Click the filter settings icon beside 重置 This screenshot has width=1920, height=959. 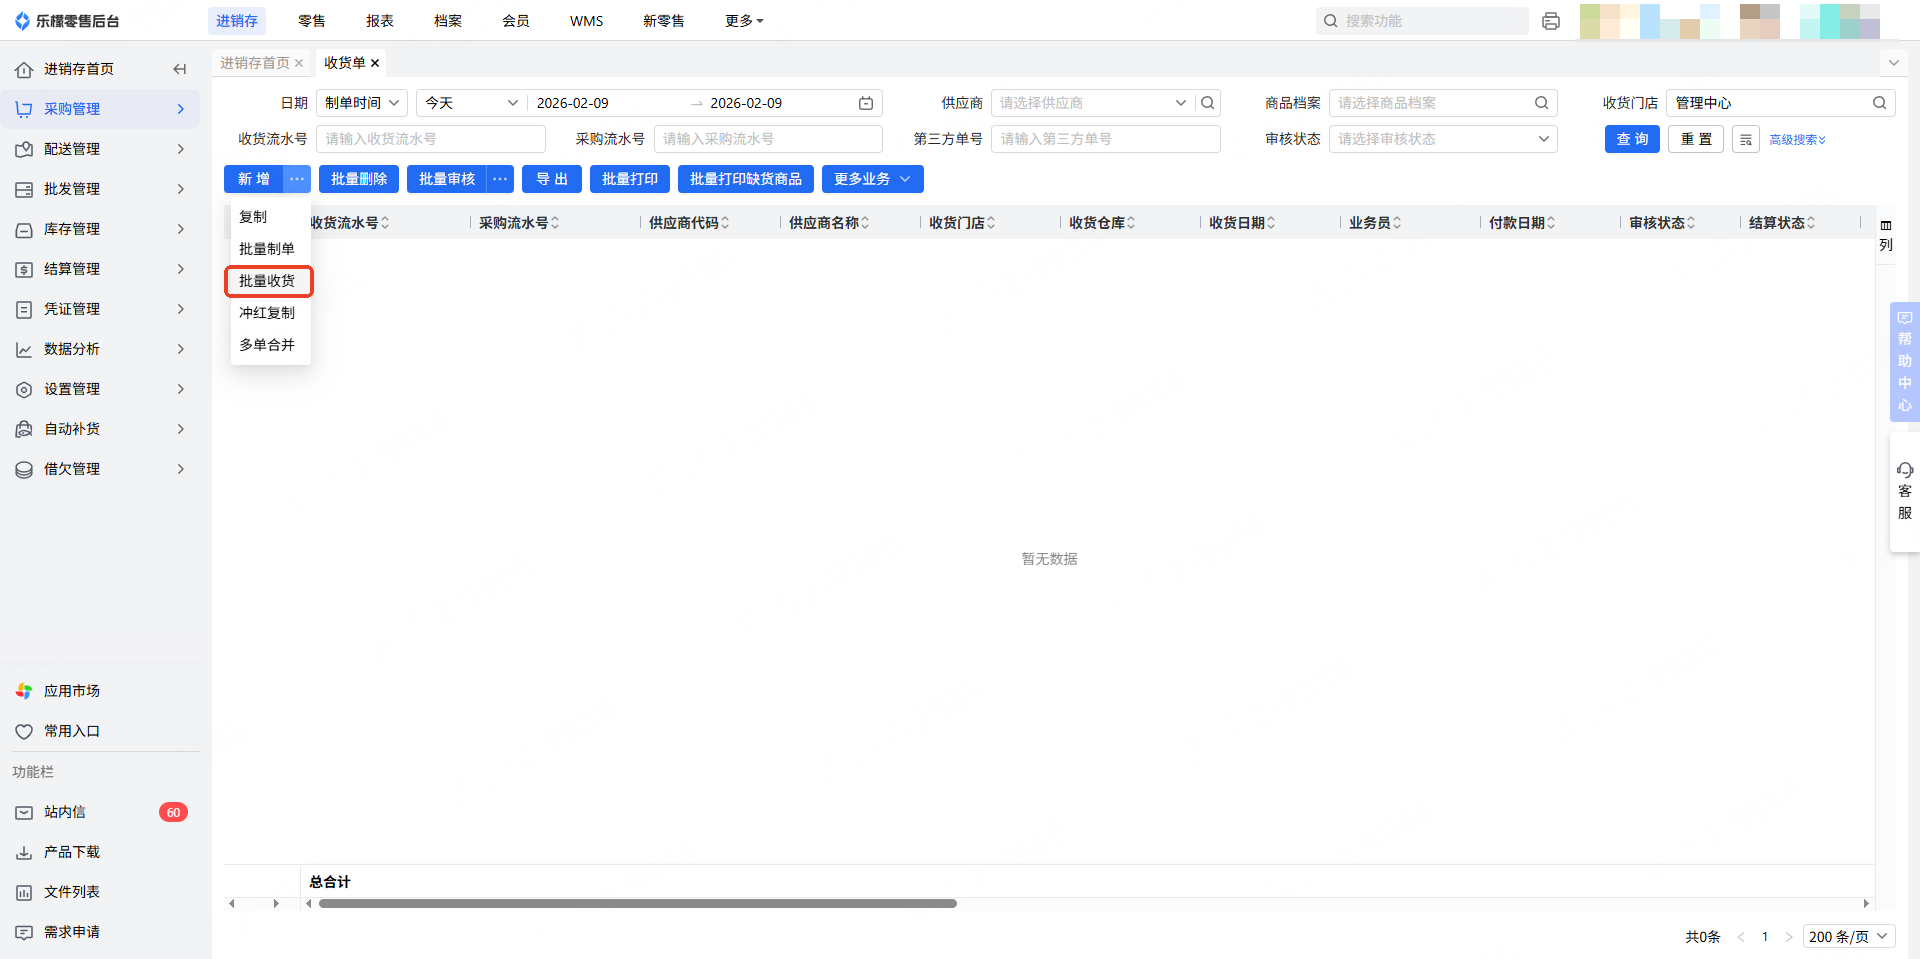tap(1746, 139)
